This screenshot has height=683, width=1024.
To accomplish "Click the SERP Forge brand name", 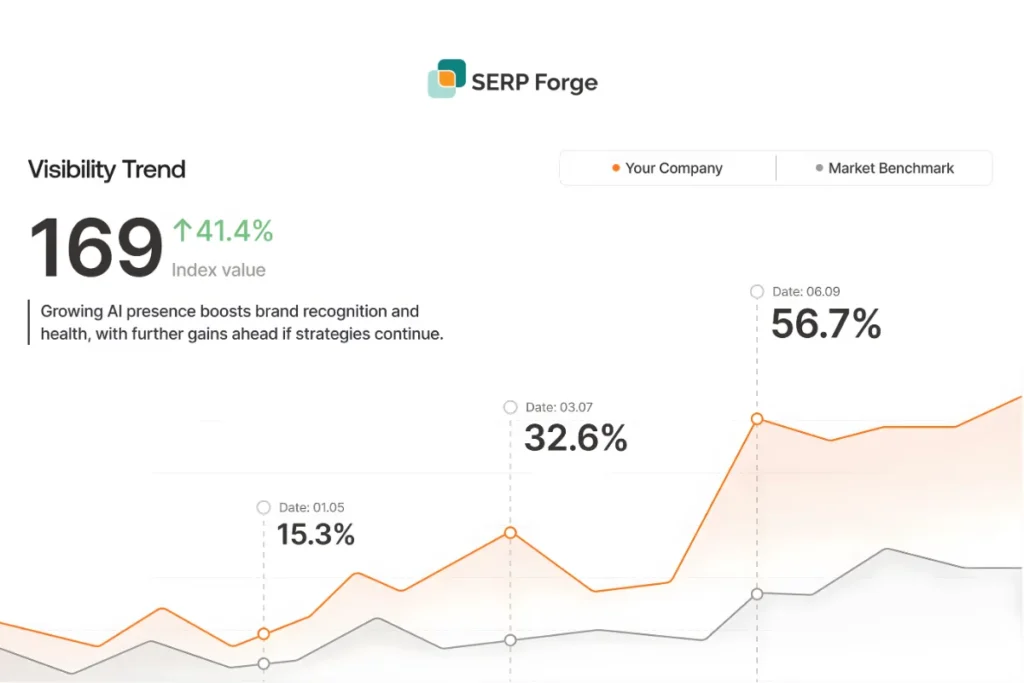I will tap(534, 82).
